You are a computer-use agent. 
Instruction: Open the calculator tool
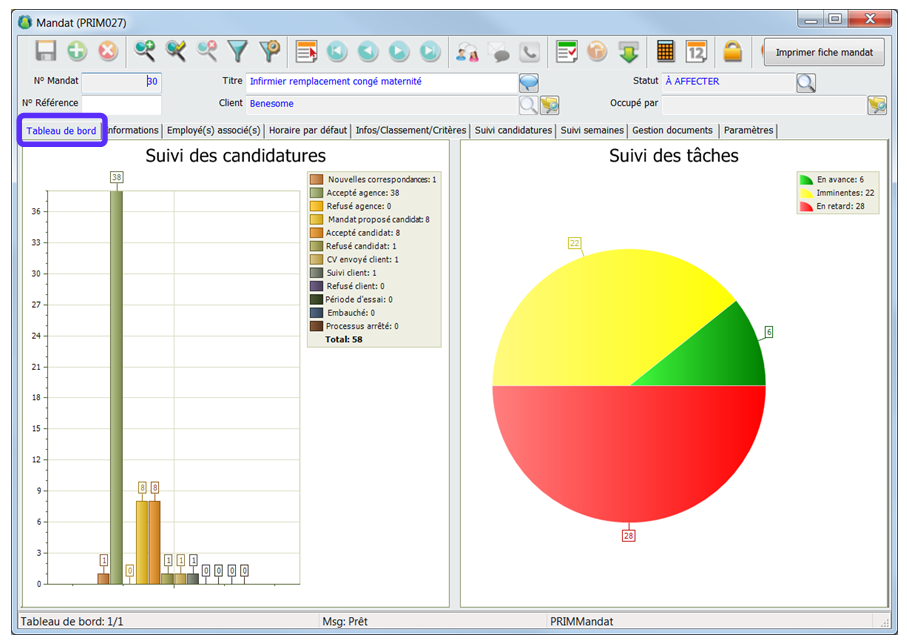665,52
